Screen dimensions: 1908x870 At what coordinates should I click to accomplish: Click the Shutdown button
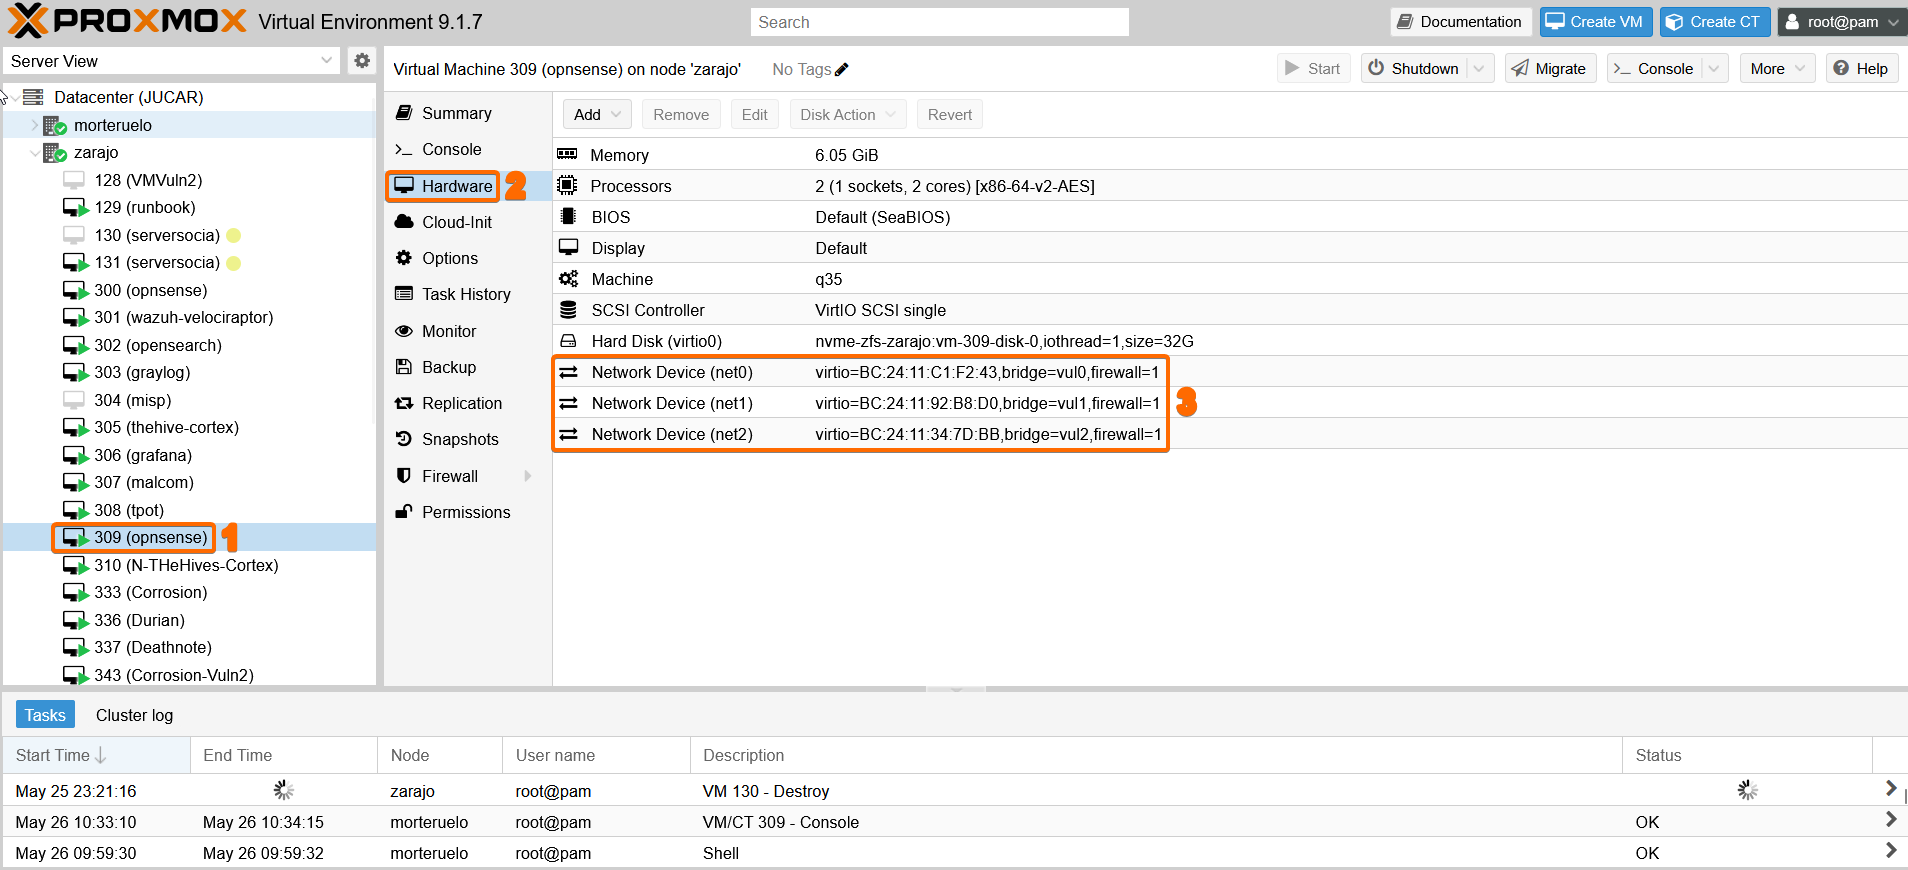click(x=1414, y=69)
